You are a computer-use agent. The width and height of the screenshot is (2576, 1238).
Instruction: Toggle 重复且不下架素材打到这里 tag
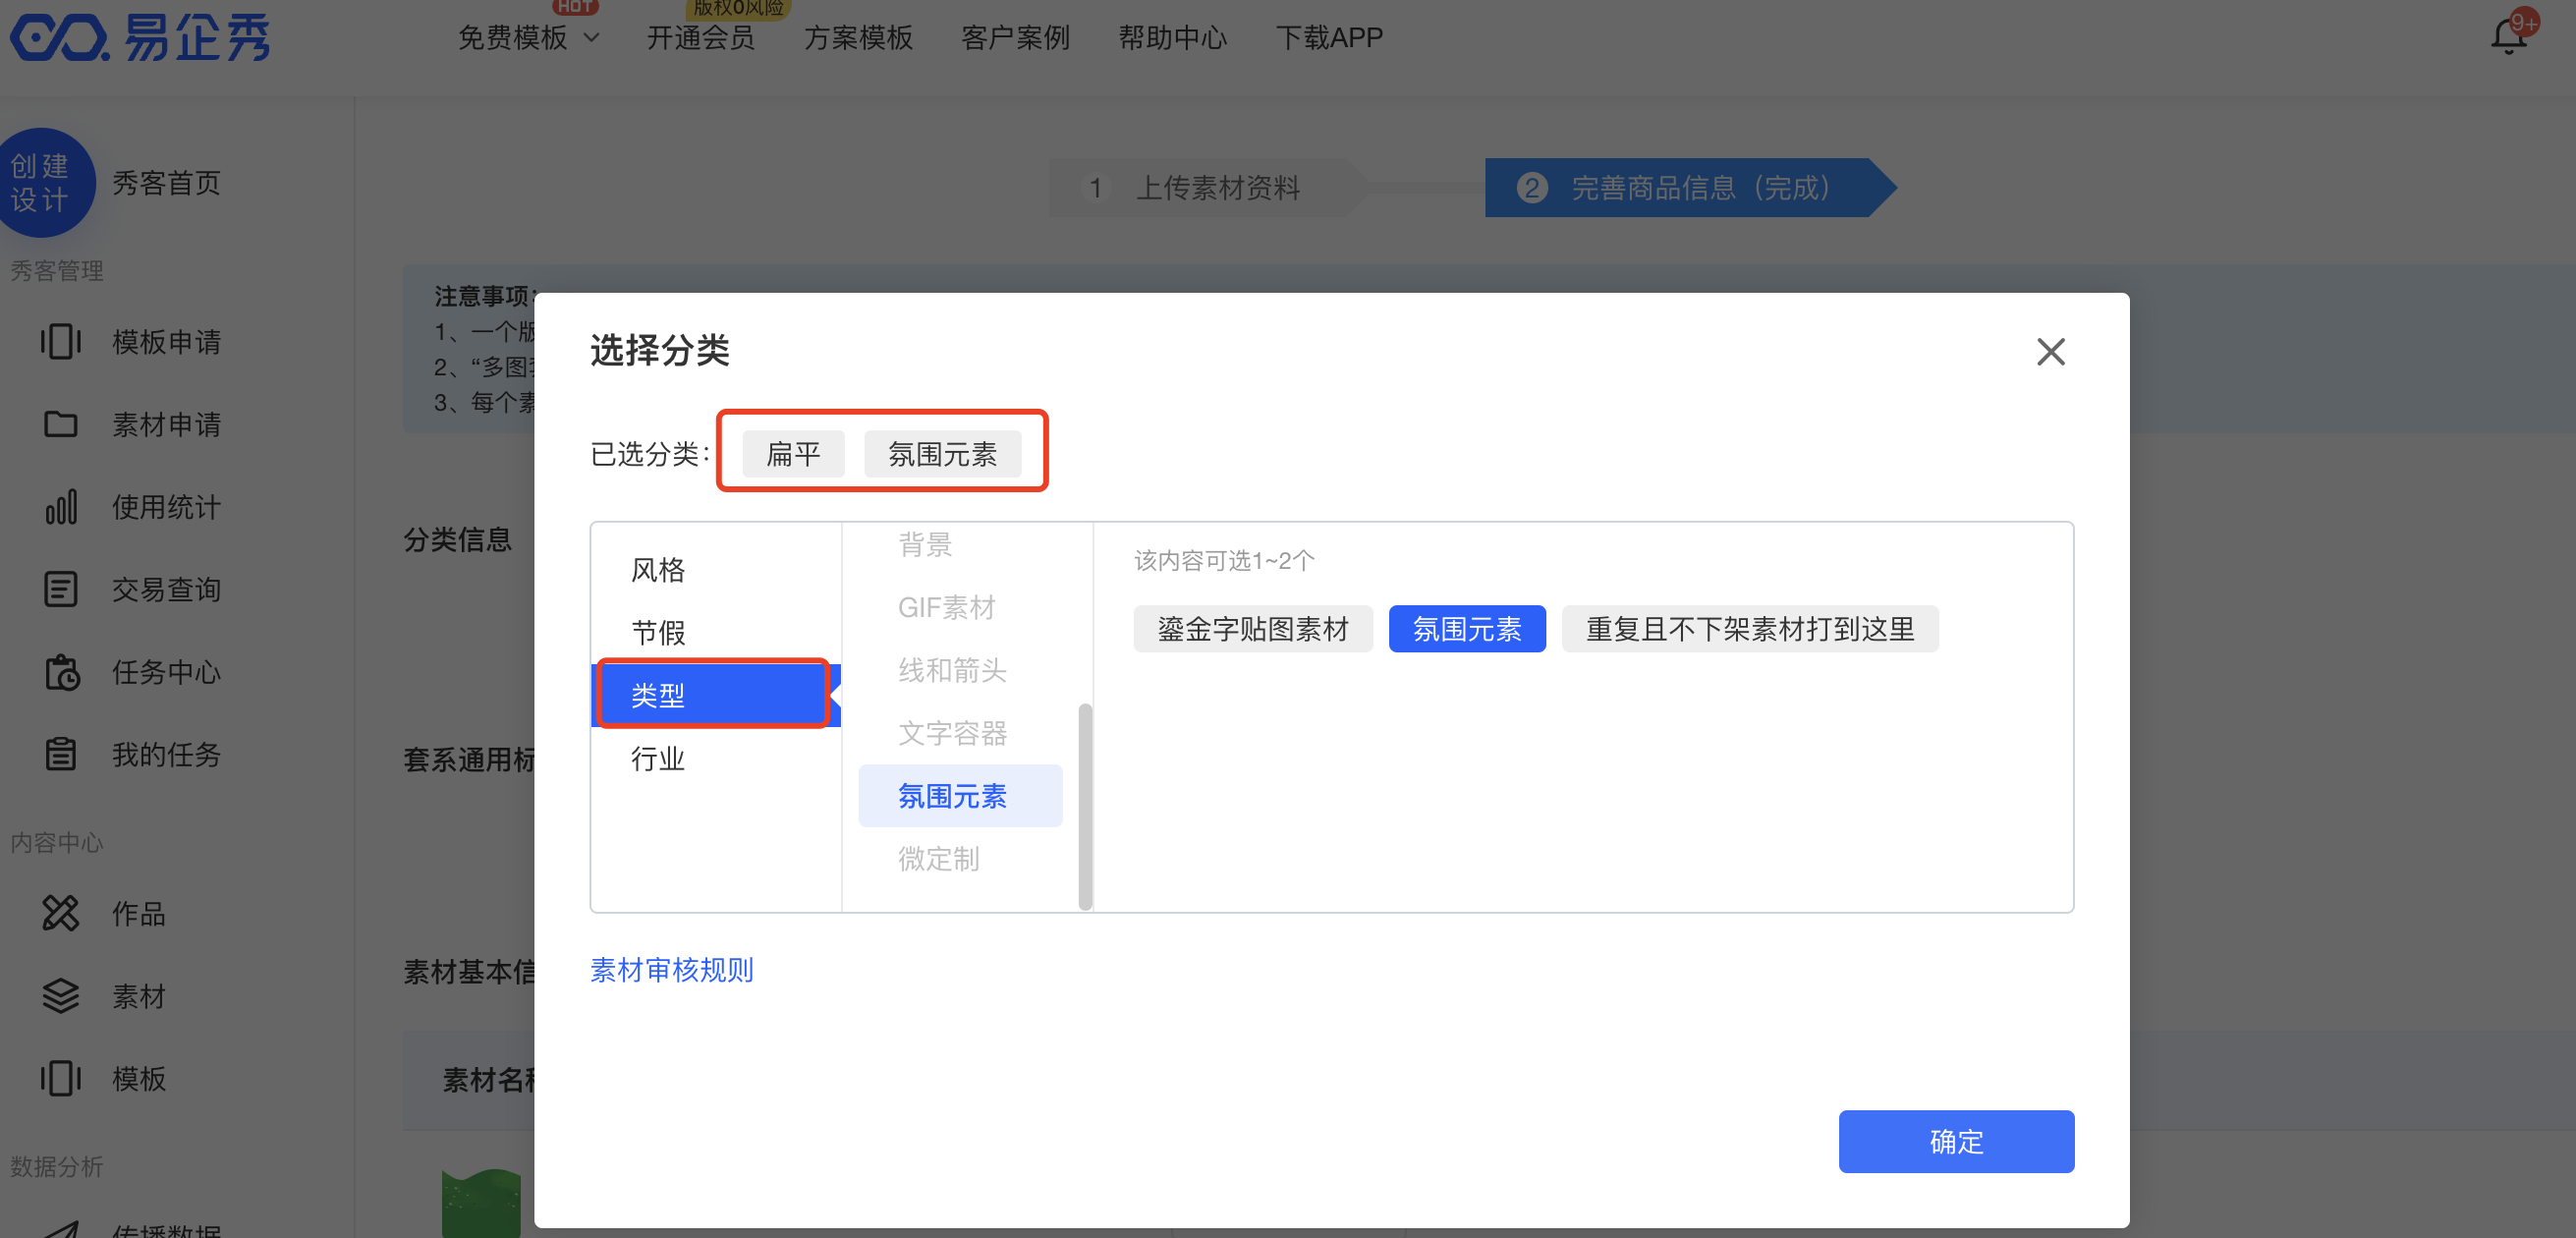point(1749,629)
